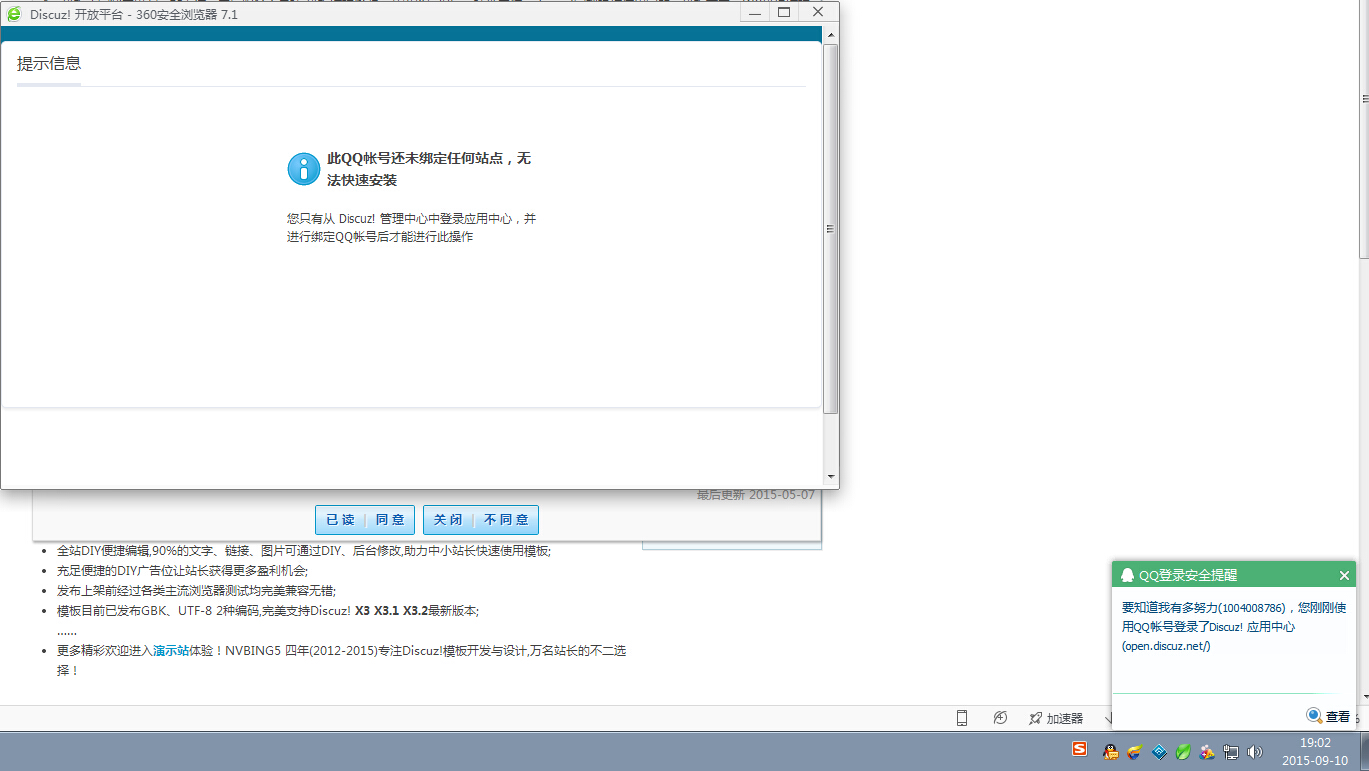
Task: Click the 此QQ帐号还未绑定任何站点 message text
Action: pos(429,169)
